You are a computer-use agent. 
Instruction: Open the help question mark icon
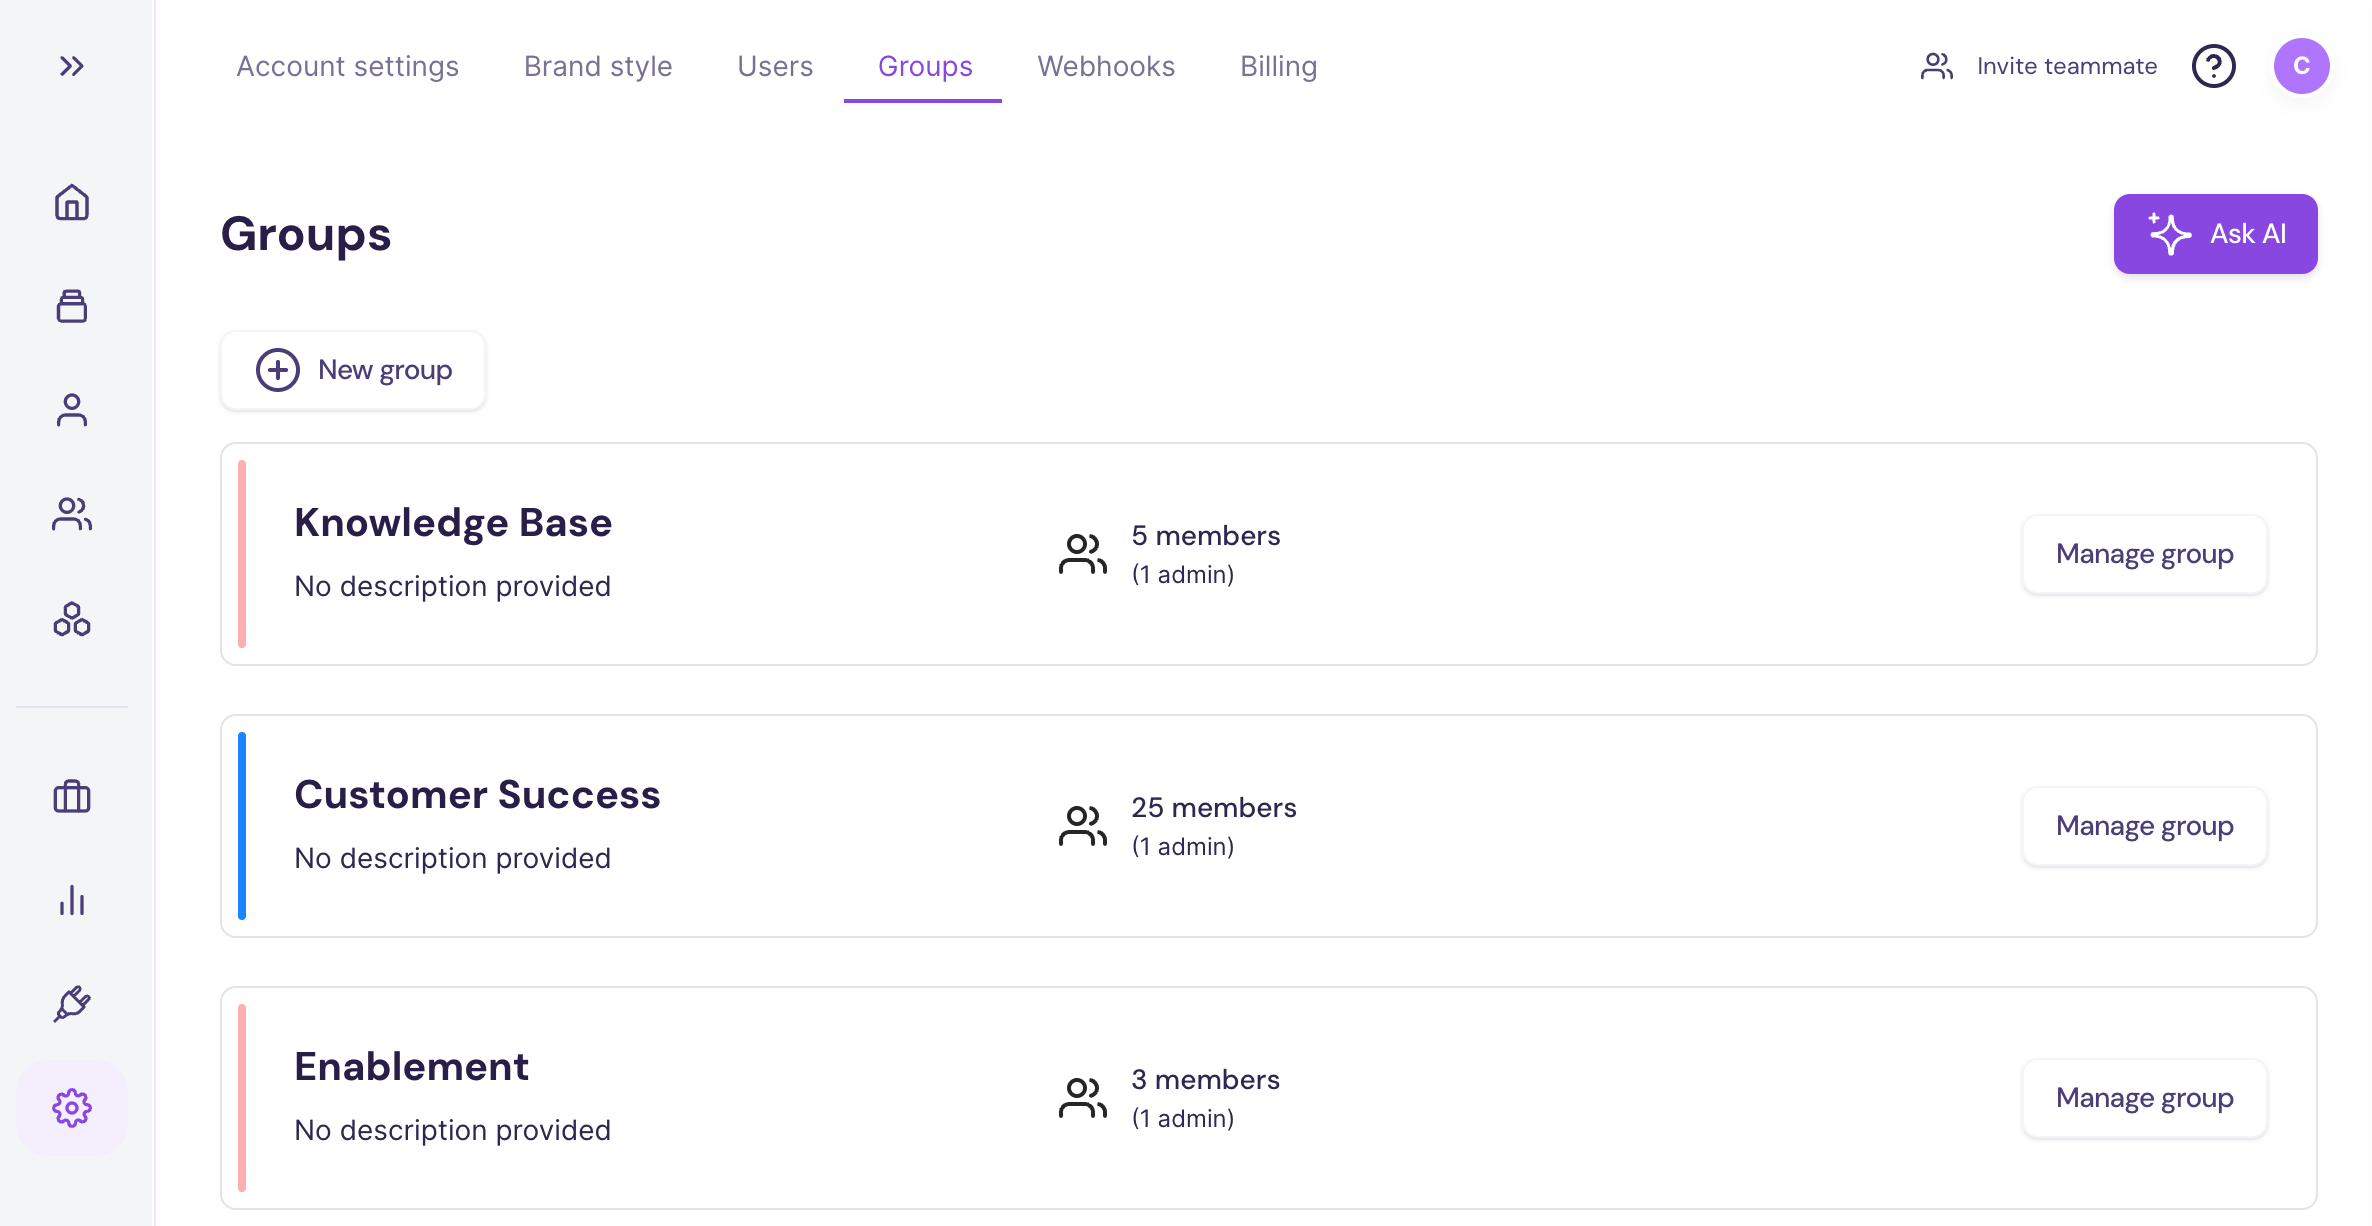2213,66
